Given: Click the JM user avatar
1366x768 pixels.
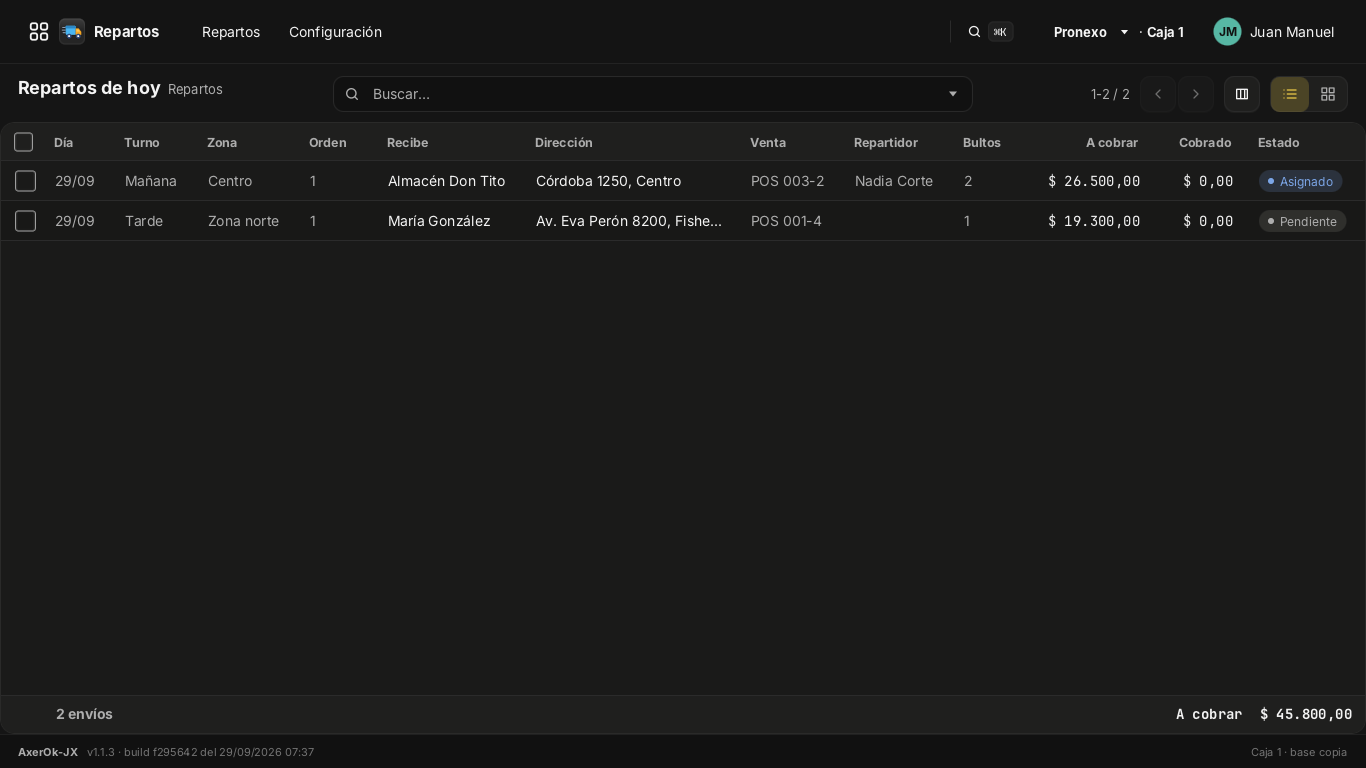Looking at the screenshot, I should tap(1228, 32).
